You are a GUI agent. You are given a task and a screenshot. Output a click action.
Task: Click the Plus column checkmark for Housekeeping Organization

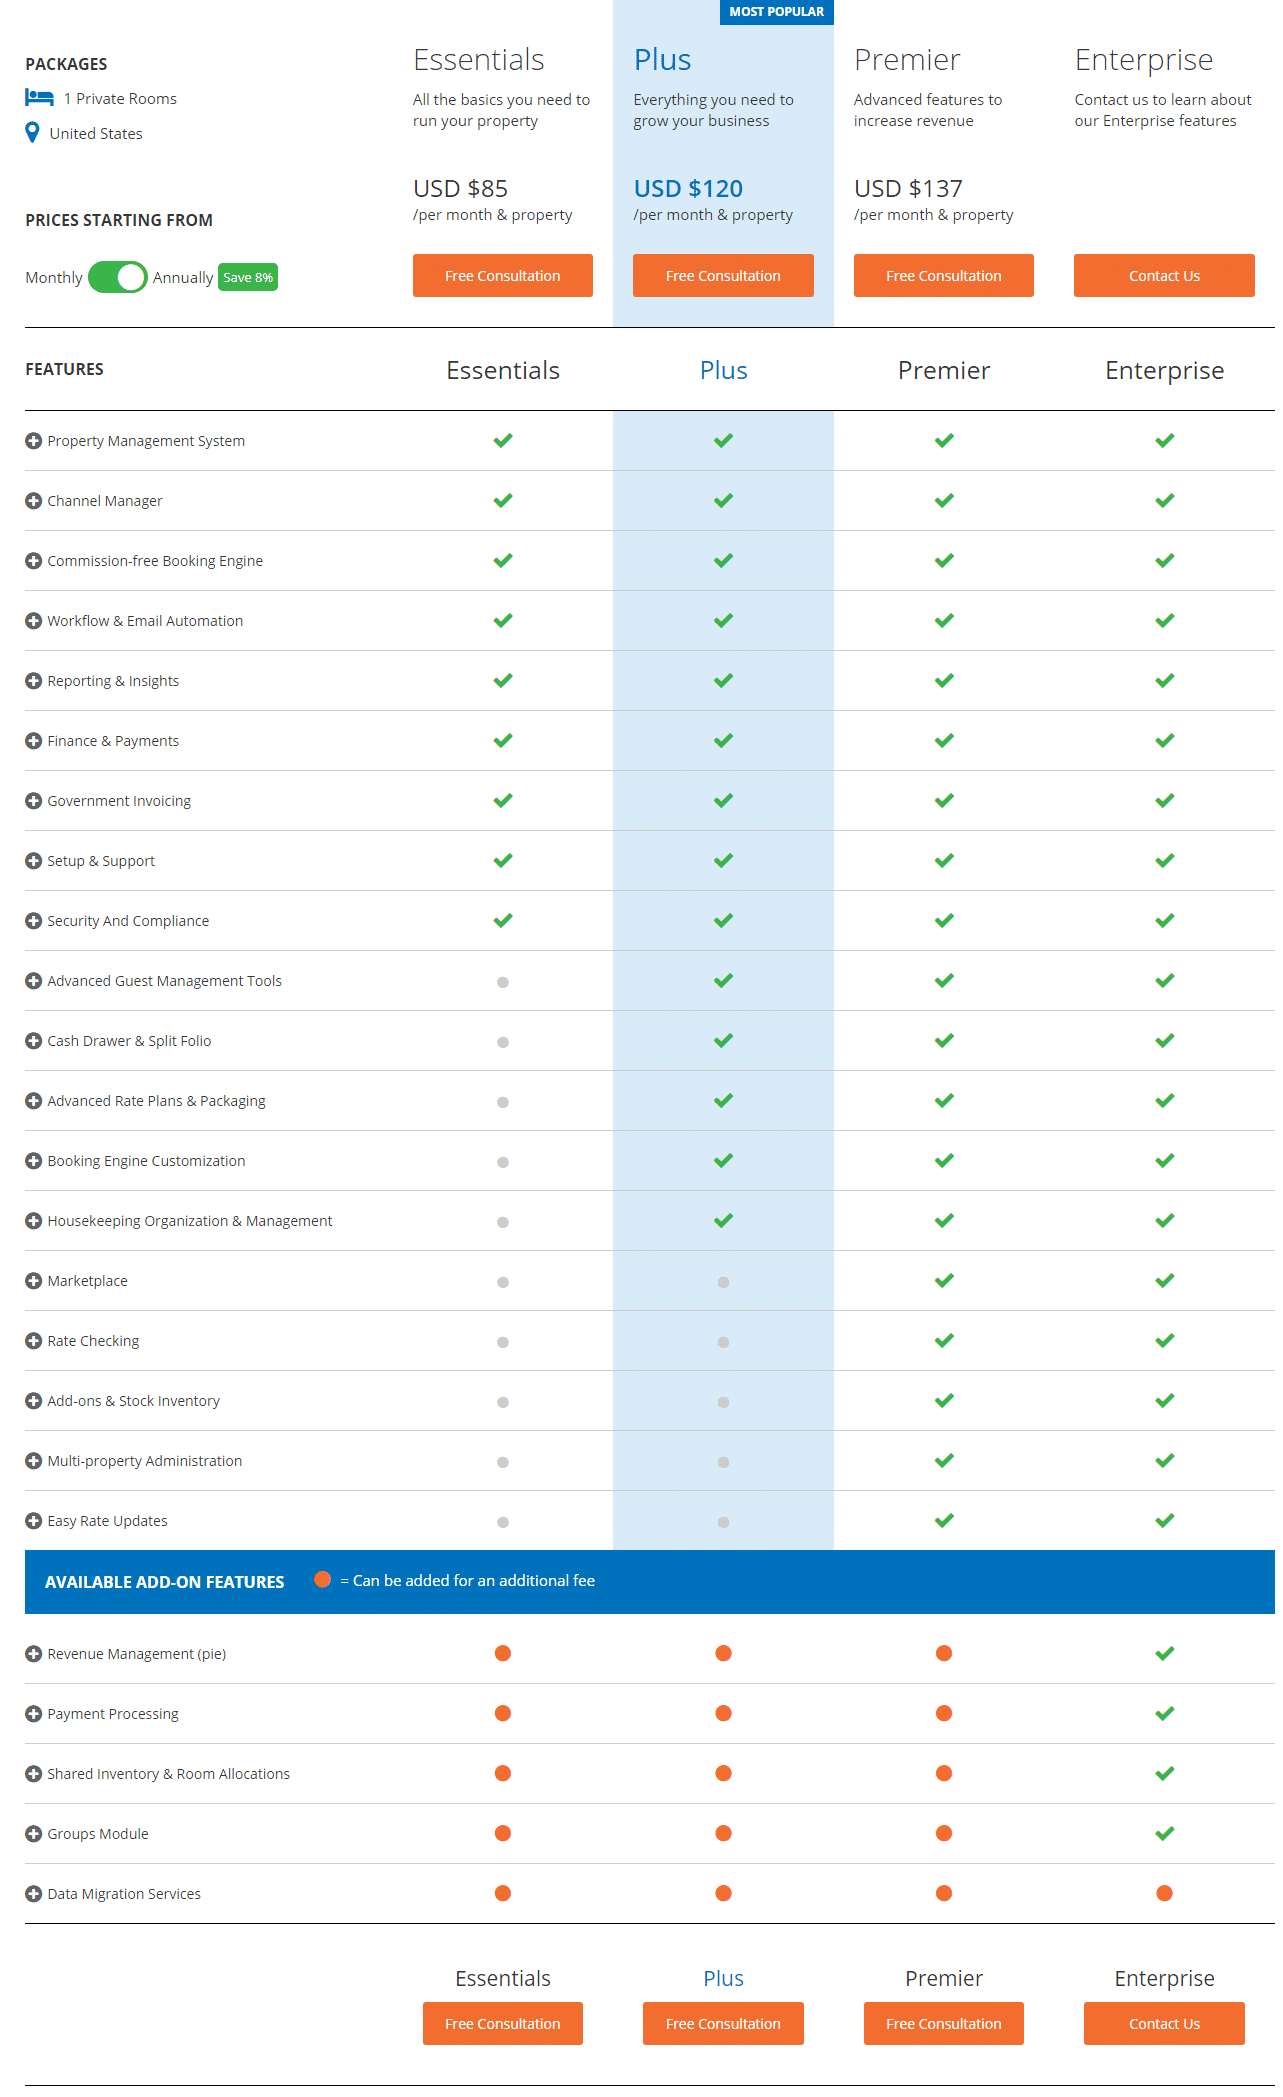(x=722, y=1220)
